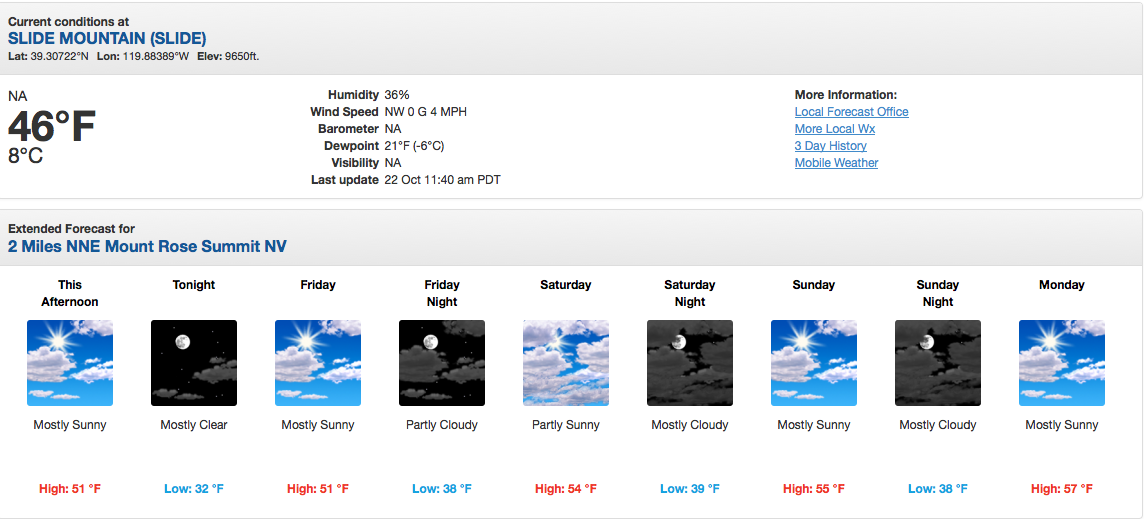Image resolution: width=1144 pixels, height=519 pixels.
Task: Select the Tonight mostly clear moon icon
Action: 194,363
